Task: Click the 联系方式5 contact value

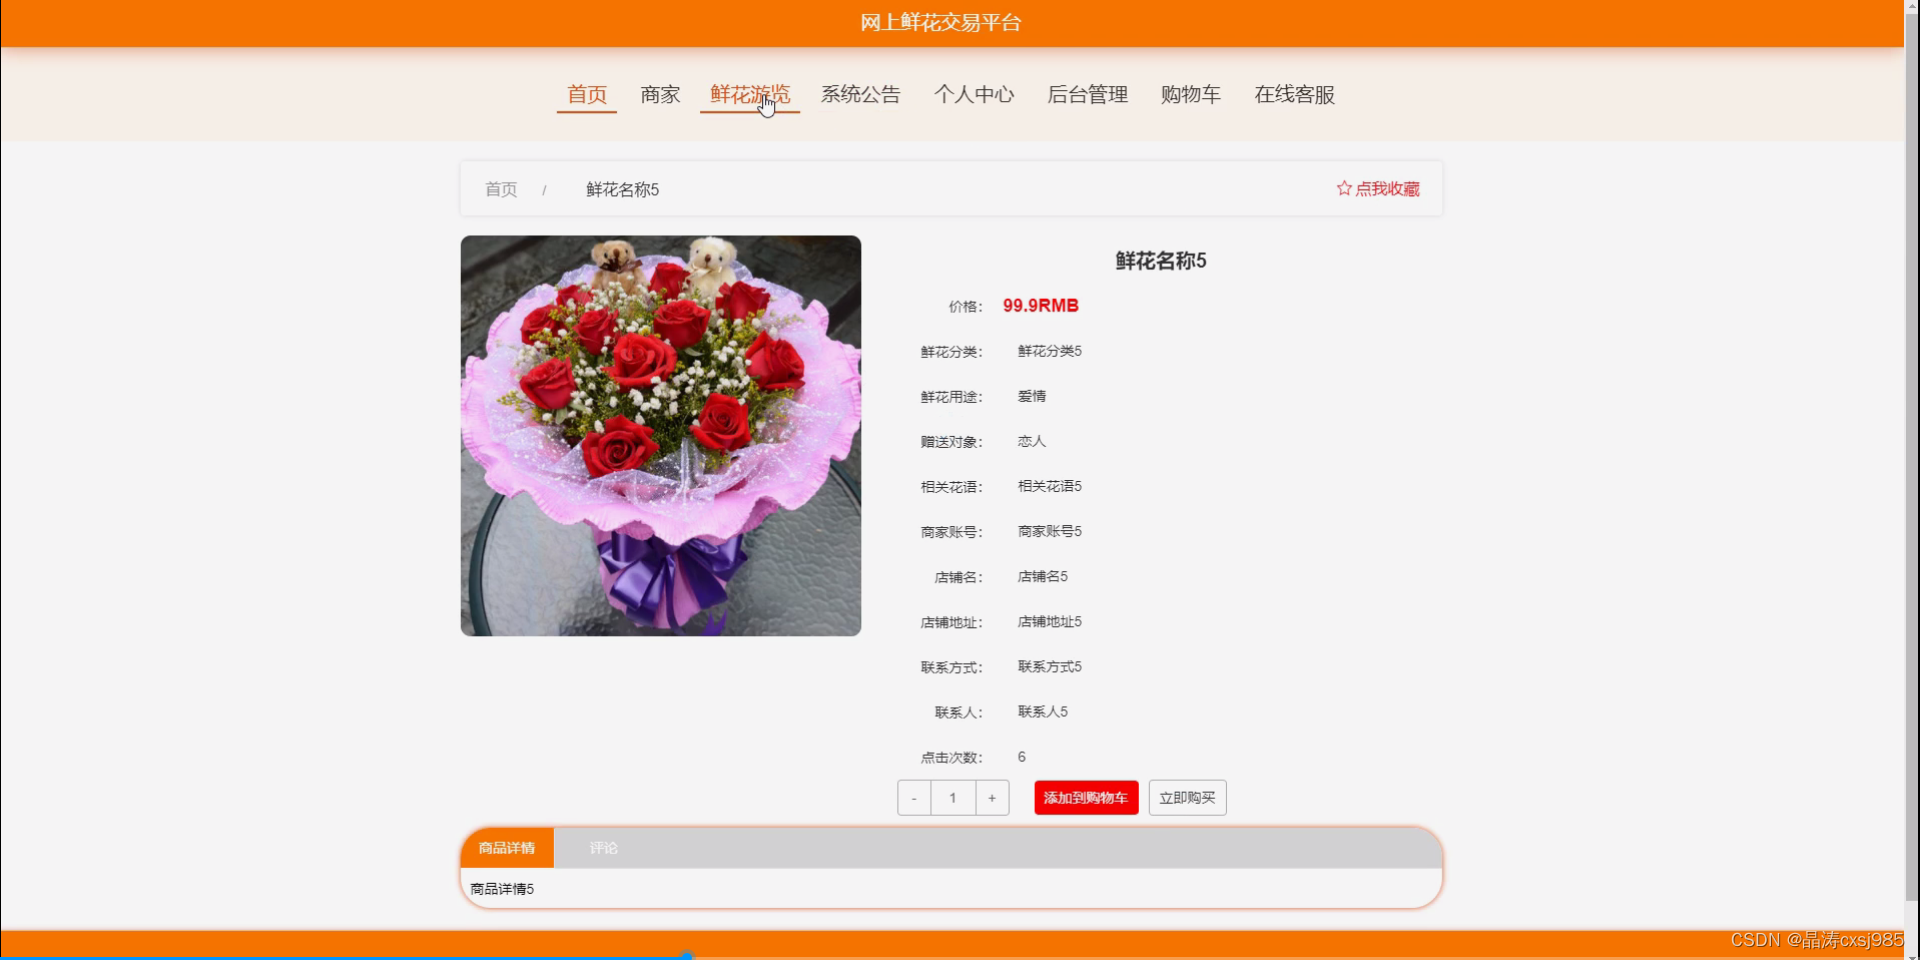Action: [1050, 666]
